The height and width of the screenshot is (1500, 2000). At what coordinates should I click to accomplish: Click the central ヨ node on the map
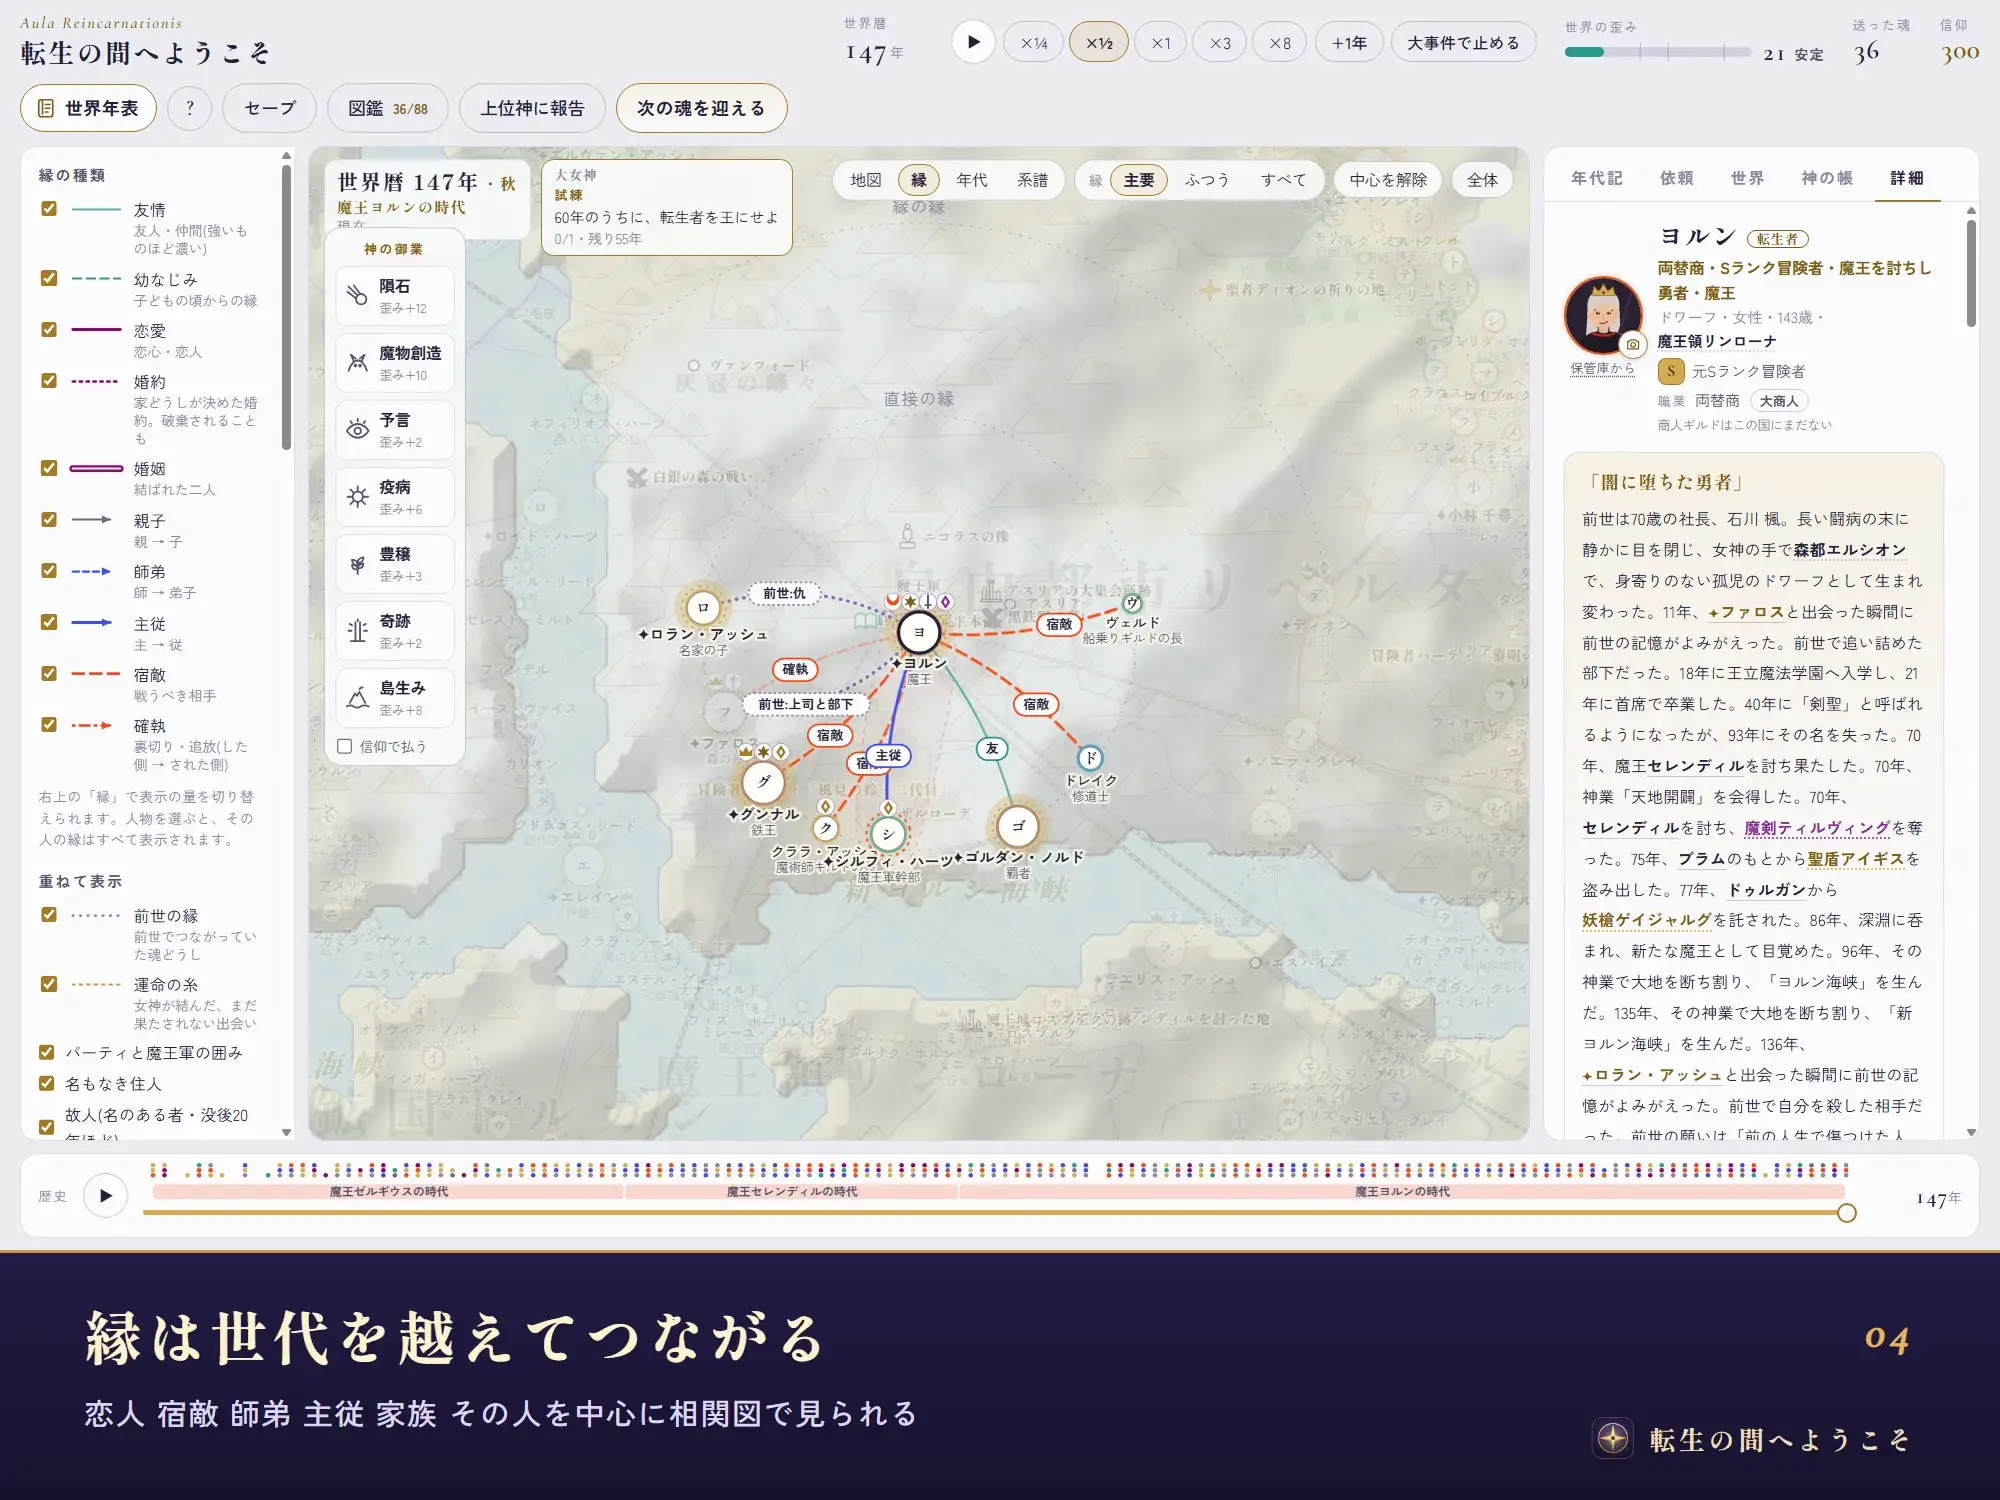(x=918, y=632)
